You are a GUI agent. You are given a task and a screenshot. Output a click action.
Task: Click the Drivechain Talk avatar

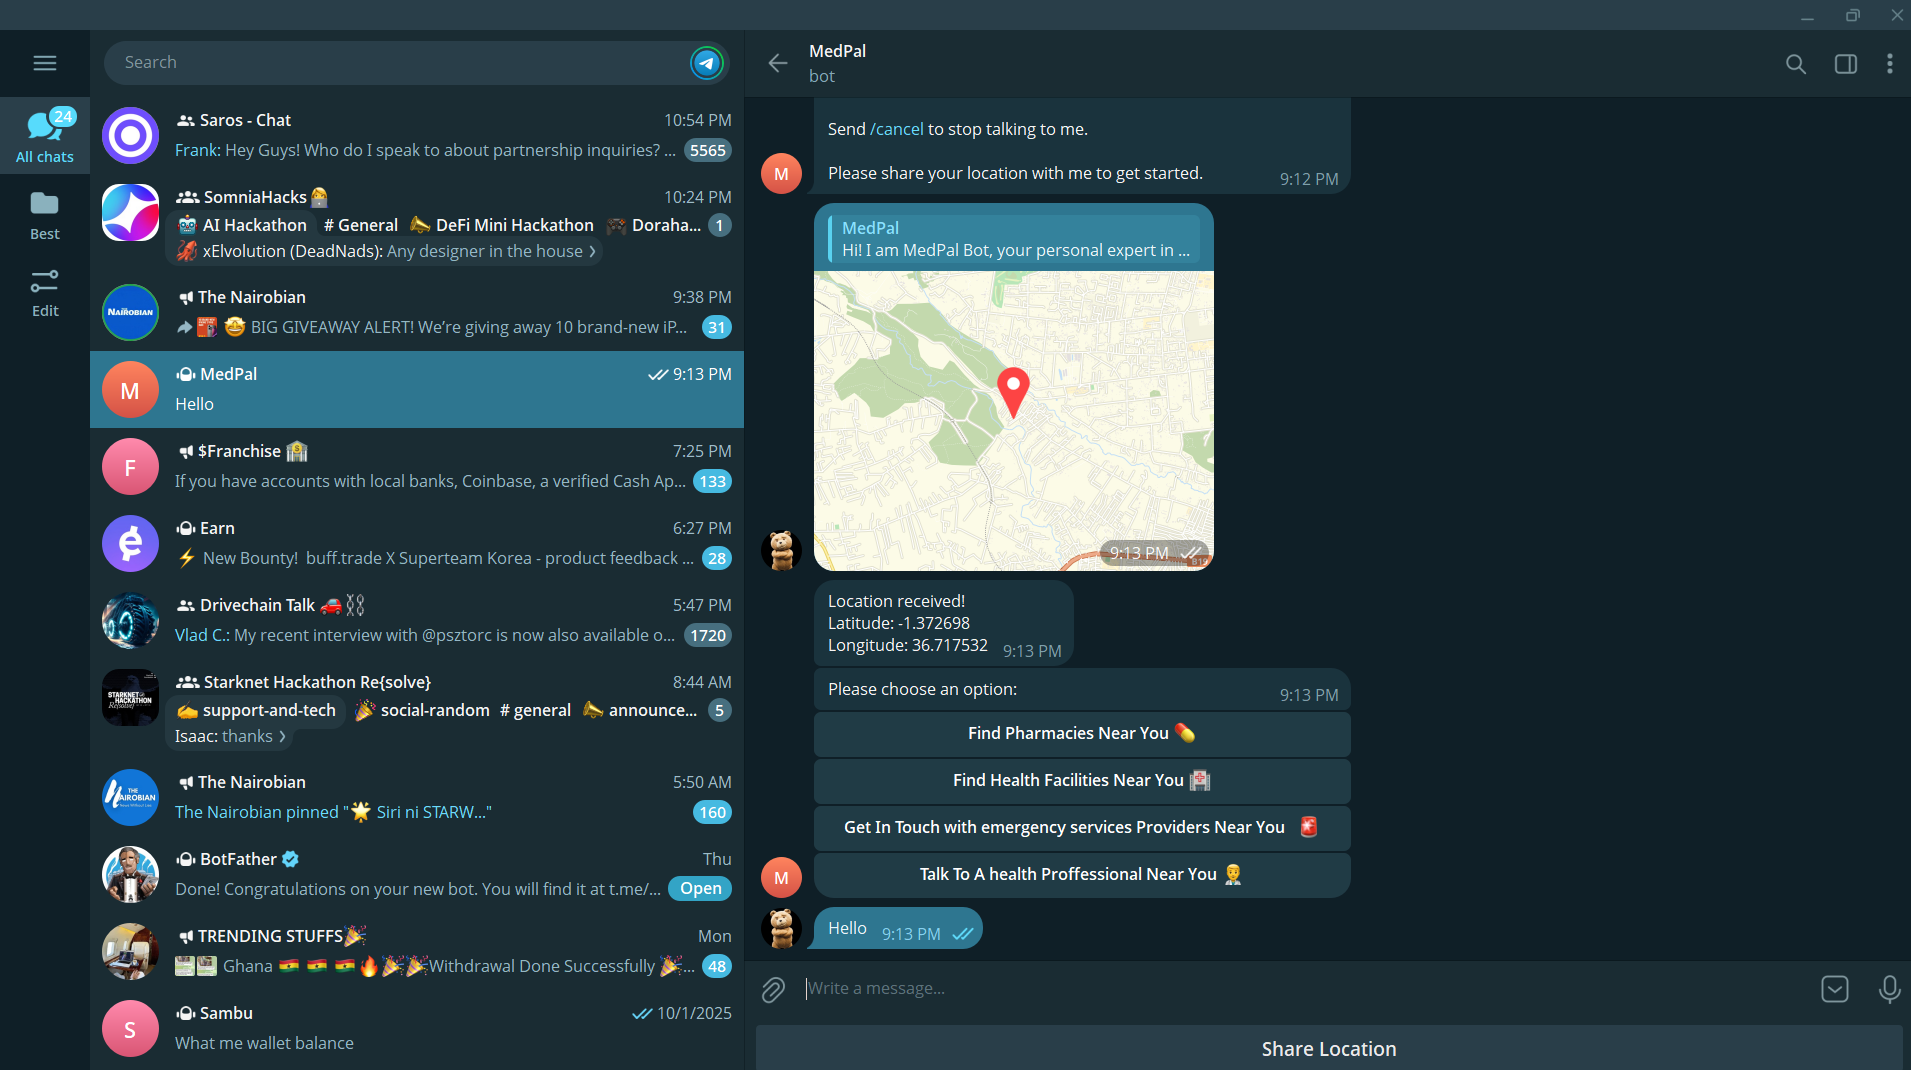[130, 620]
